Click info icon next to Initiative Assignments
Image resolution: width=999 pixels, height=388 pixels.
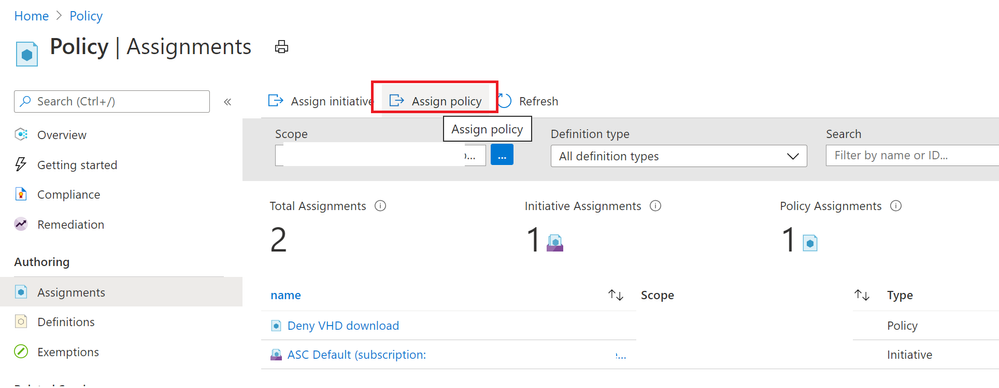pos(655,206)
